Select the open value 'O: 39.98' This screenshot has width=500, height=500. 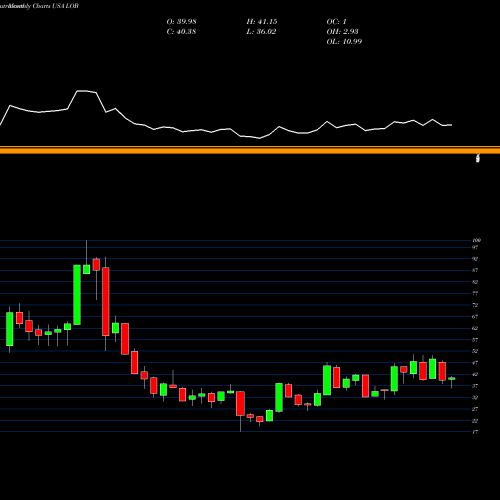click(x=181, y=22)
